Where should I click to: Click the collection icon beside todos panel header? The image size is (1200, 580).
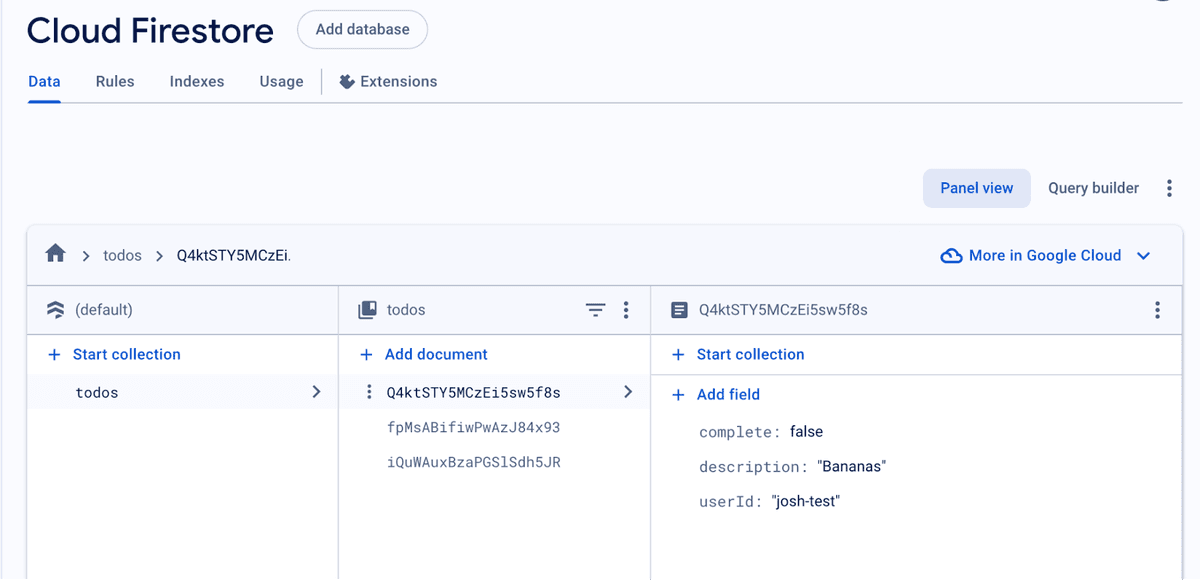click(369, 309)
